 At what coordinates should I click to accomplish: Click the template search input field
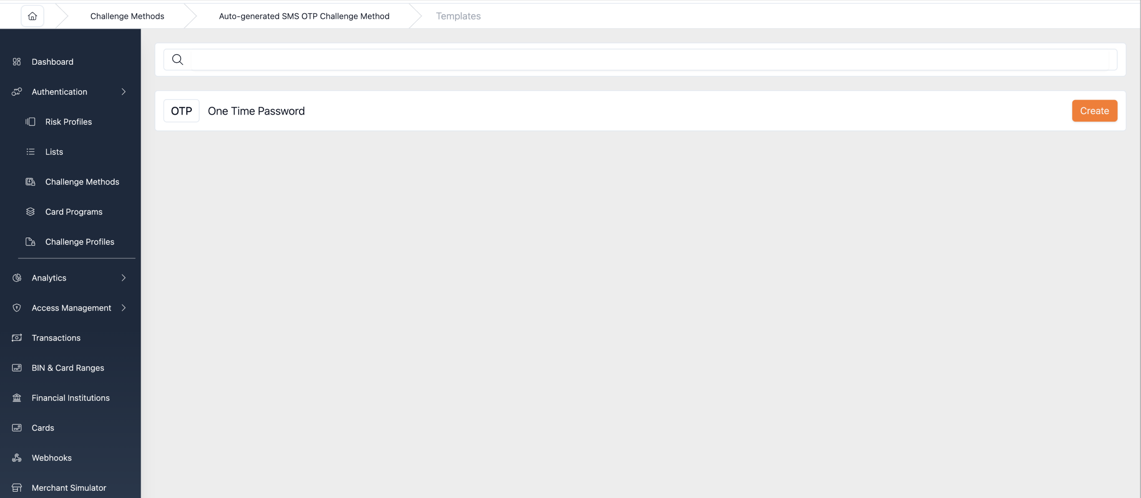point(653,60)
